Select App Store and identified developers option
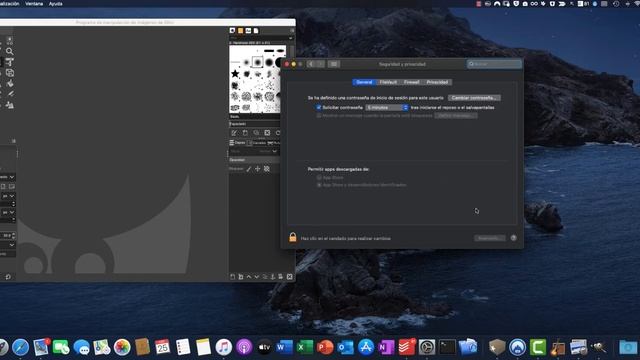Viewport: 640px width, 360px height. point(319,185)
